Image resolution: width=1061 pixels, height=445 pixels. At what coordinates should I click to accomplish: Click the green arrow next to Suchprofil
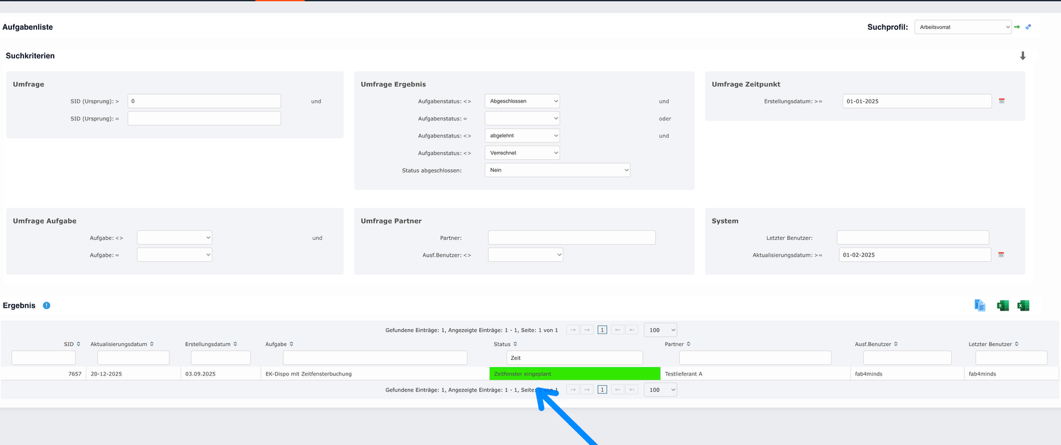coord(1017,27)
